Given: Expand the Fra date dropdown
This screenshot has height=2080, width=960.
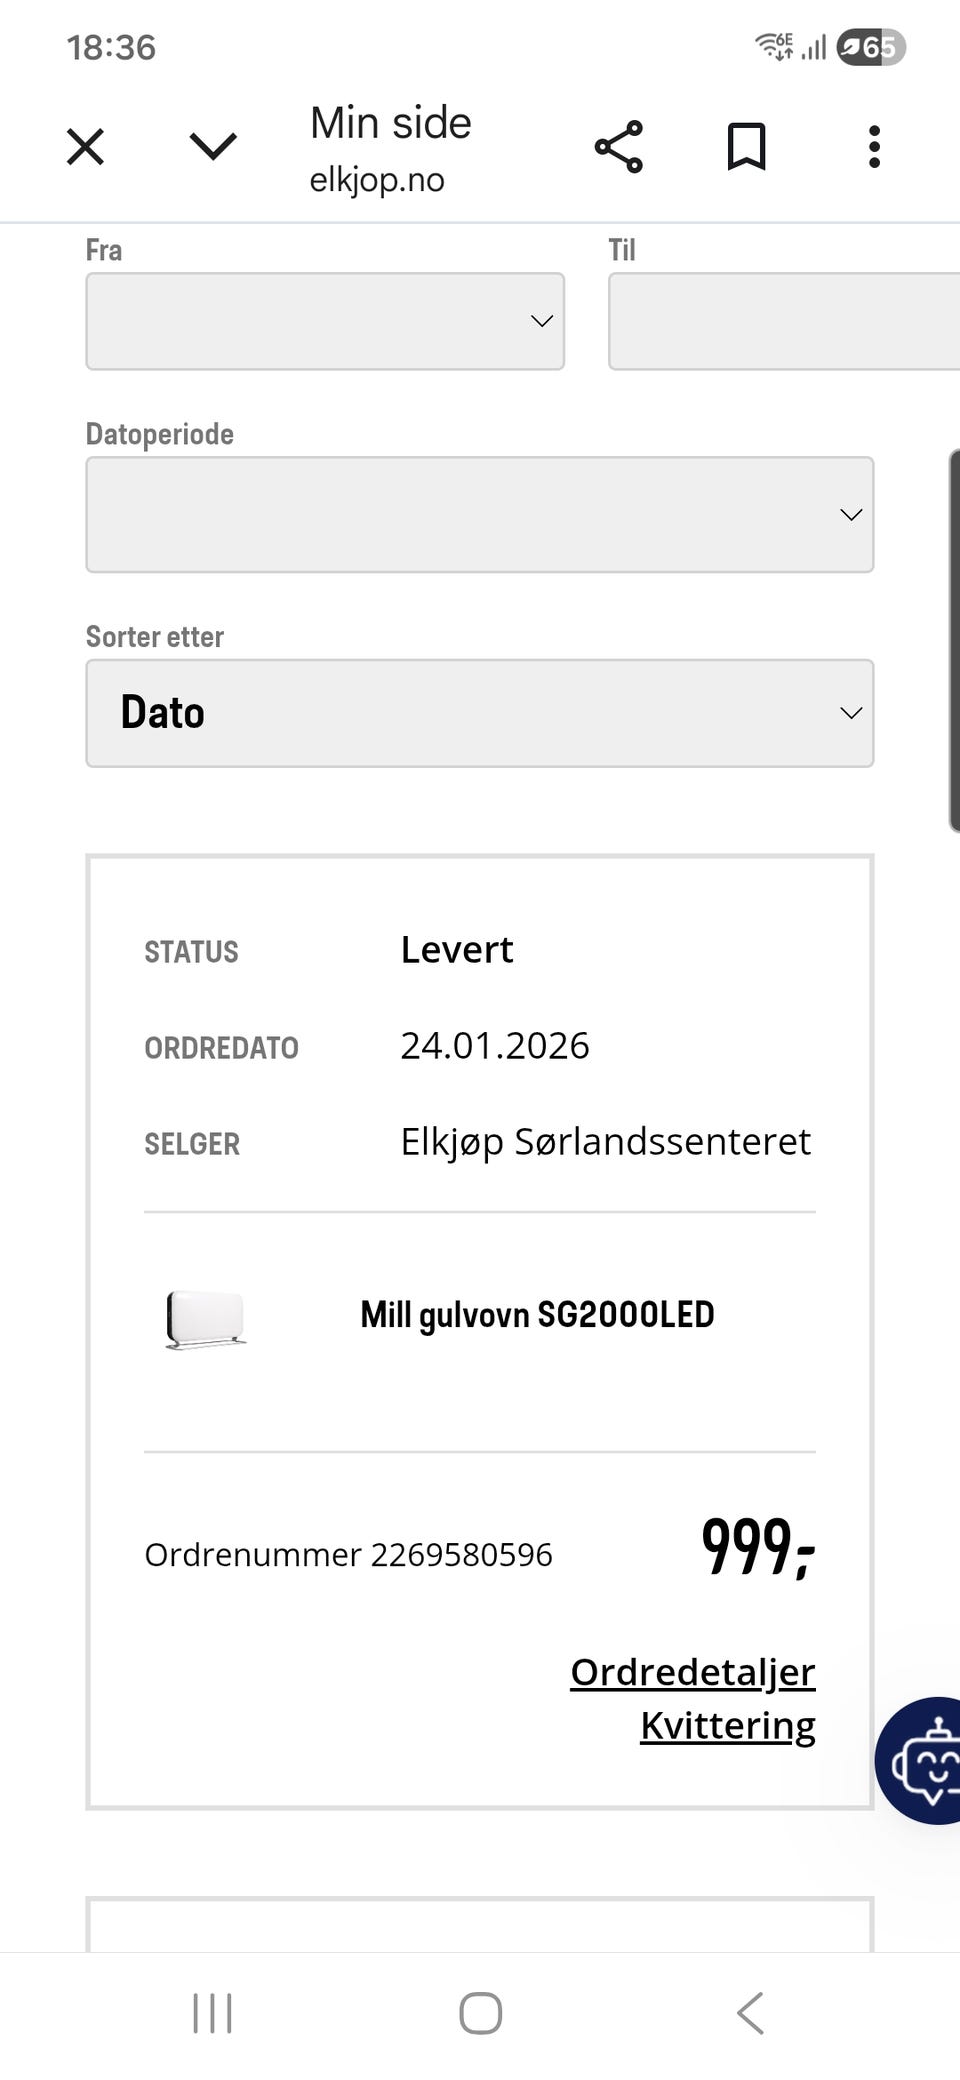Looking at the screenshot, I should tap(325, 321).
